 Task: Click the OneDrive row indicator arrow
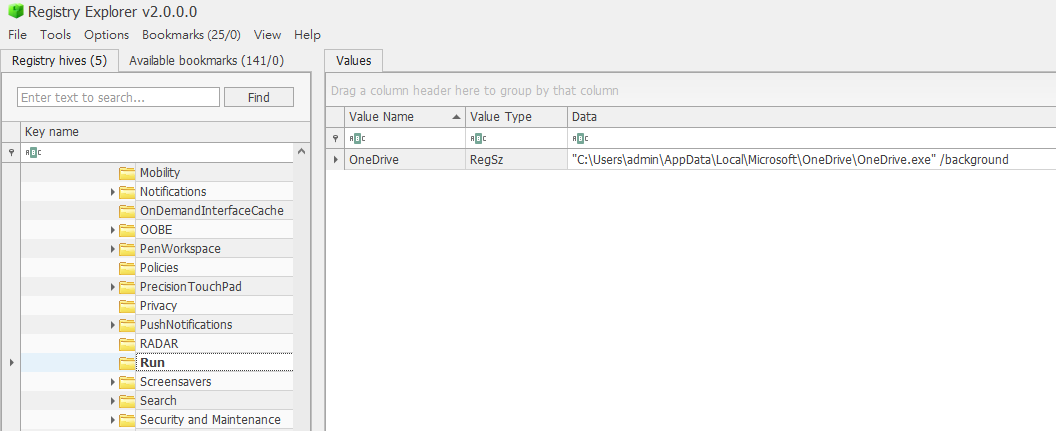point(335,160)
